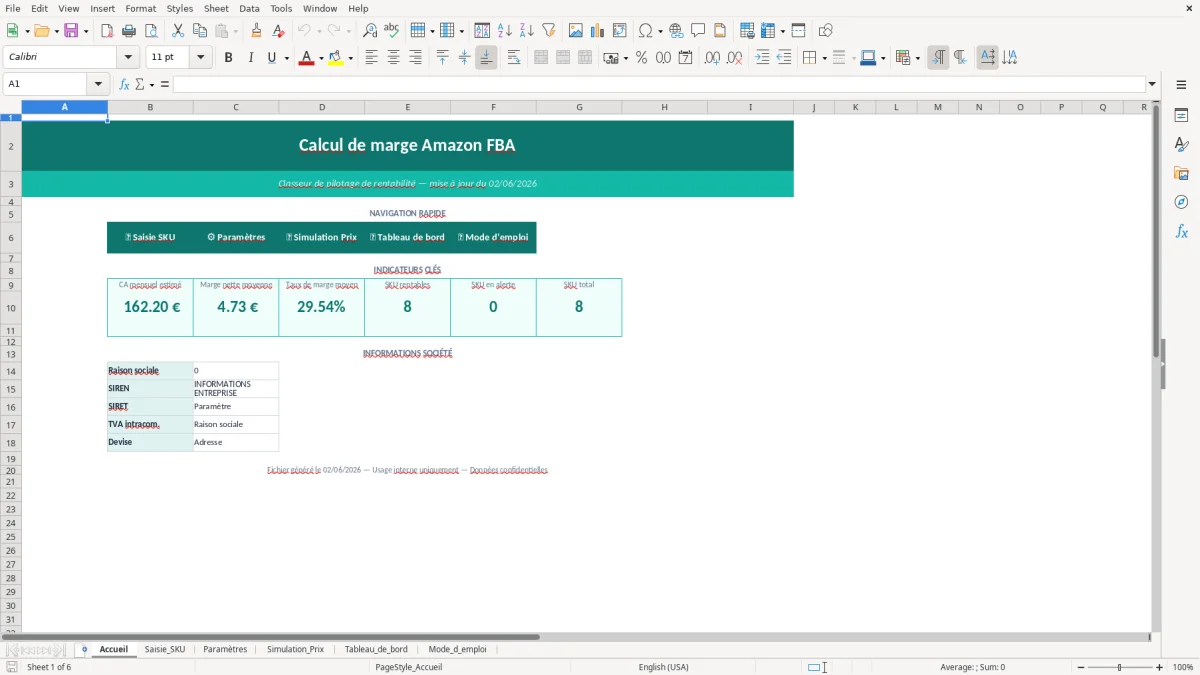This screenshot has width=1200, height=675.
Task: Open Find & Replace icon
Action: (x=370, y=31)
